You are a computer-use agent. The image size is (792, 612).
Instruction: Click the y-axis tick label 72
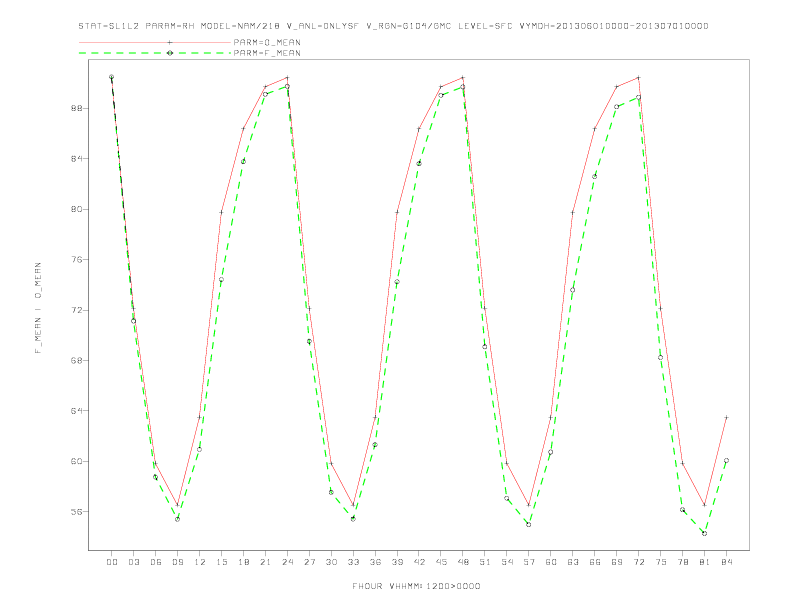(76, 310)
